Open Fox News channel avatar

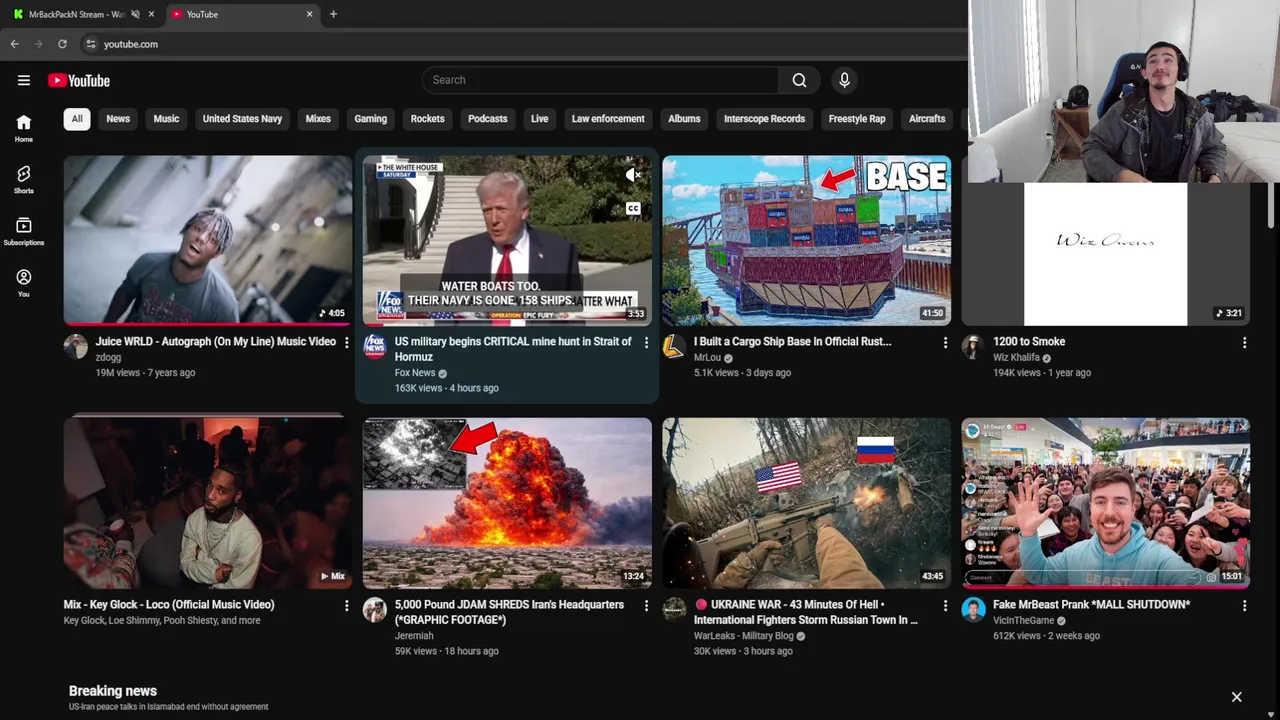(375, 346)
